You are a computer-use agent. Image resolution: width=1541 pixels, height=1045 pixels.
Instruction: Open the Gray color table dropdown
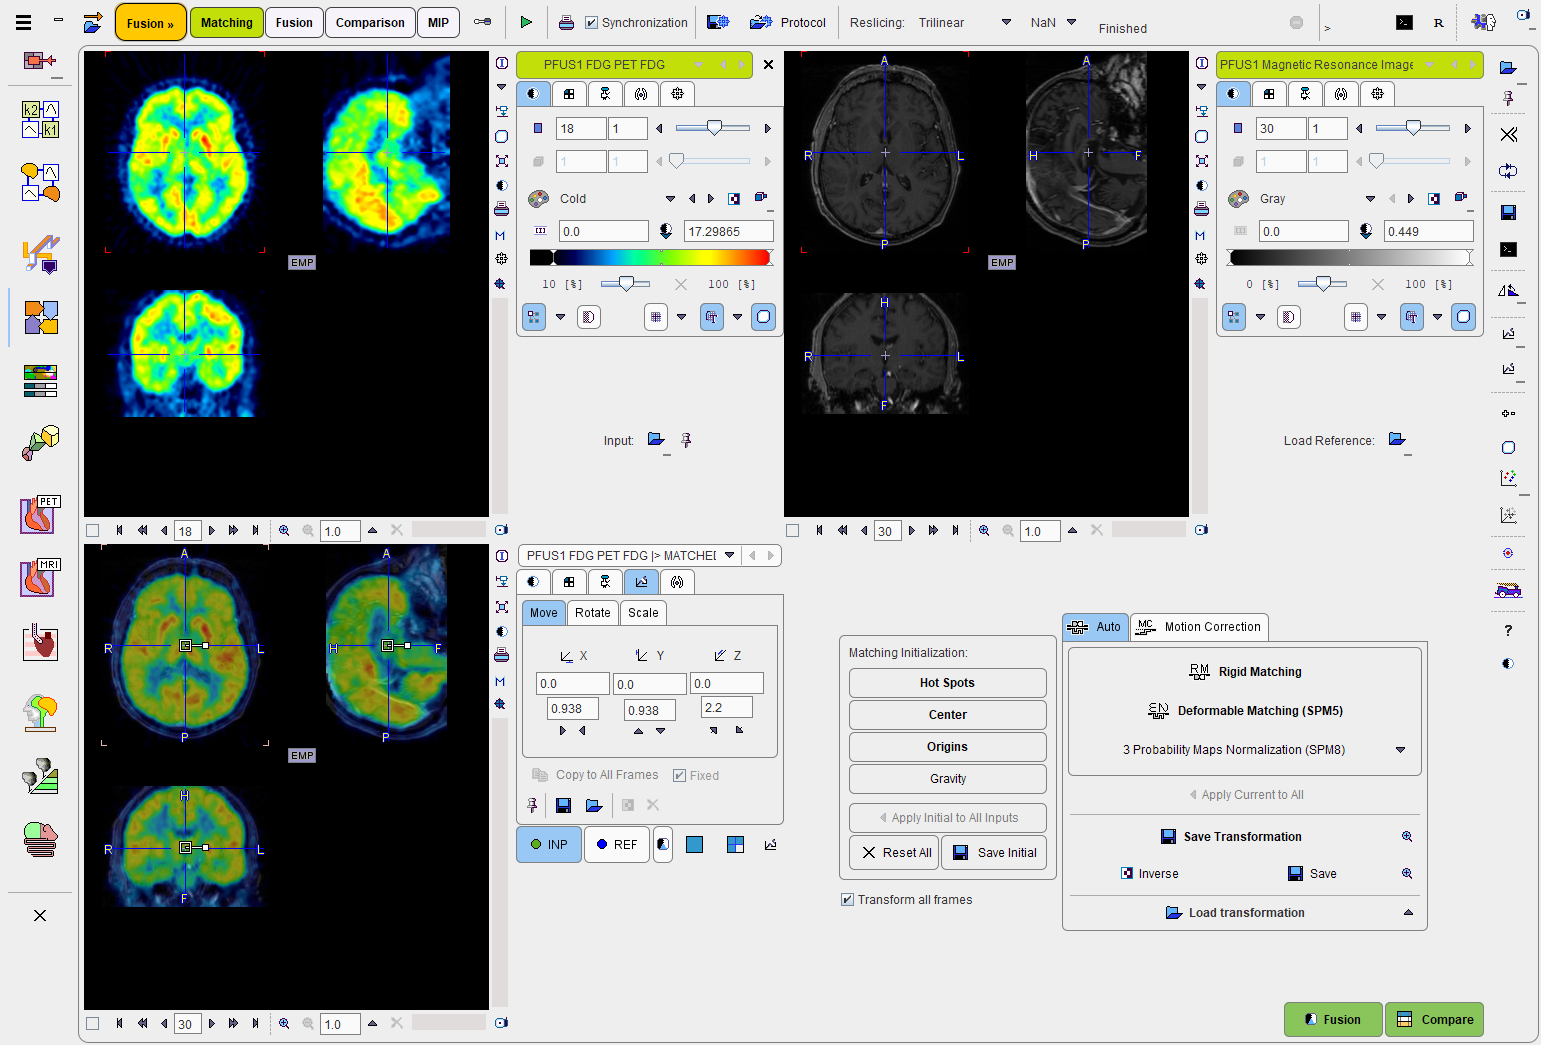tap(1370, 199)
